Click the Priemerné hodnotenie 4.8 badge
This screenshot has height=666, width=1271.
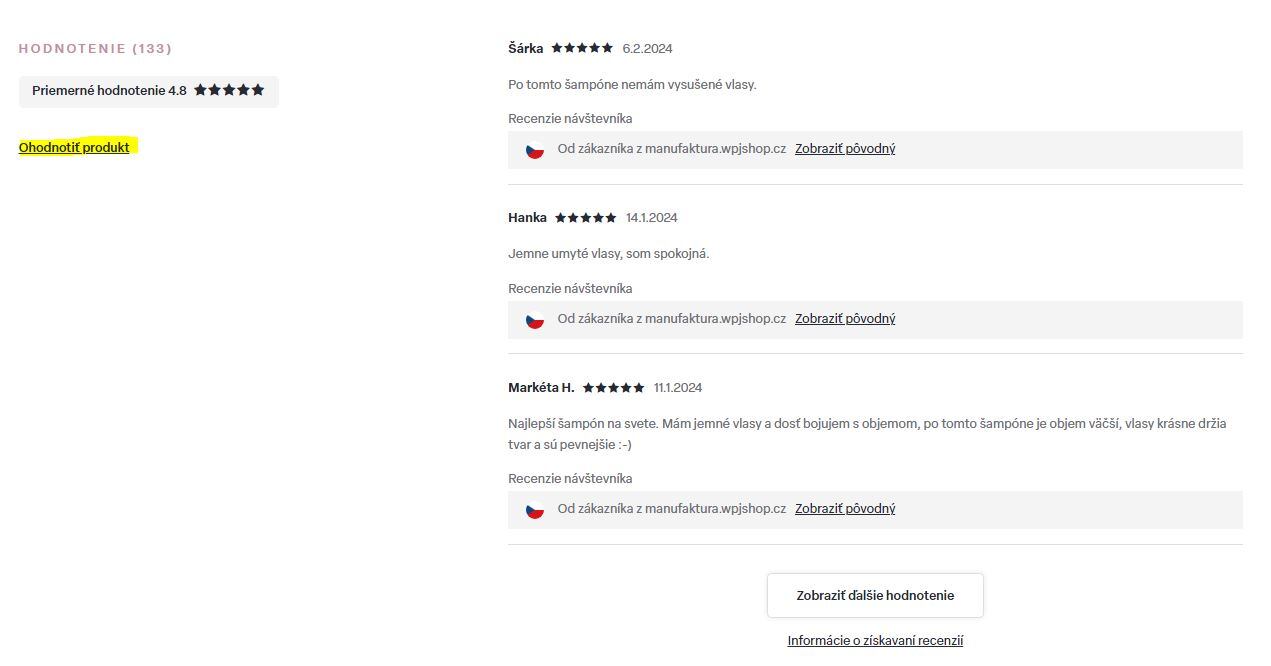click(x=109, y=91)
